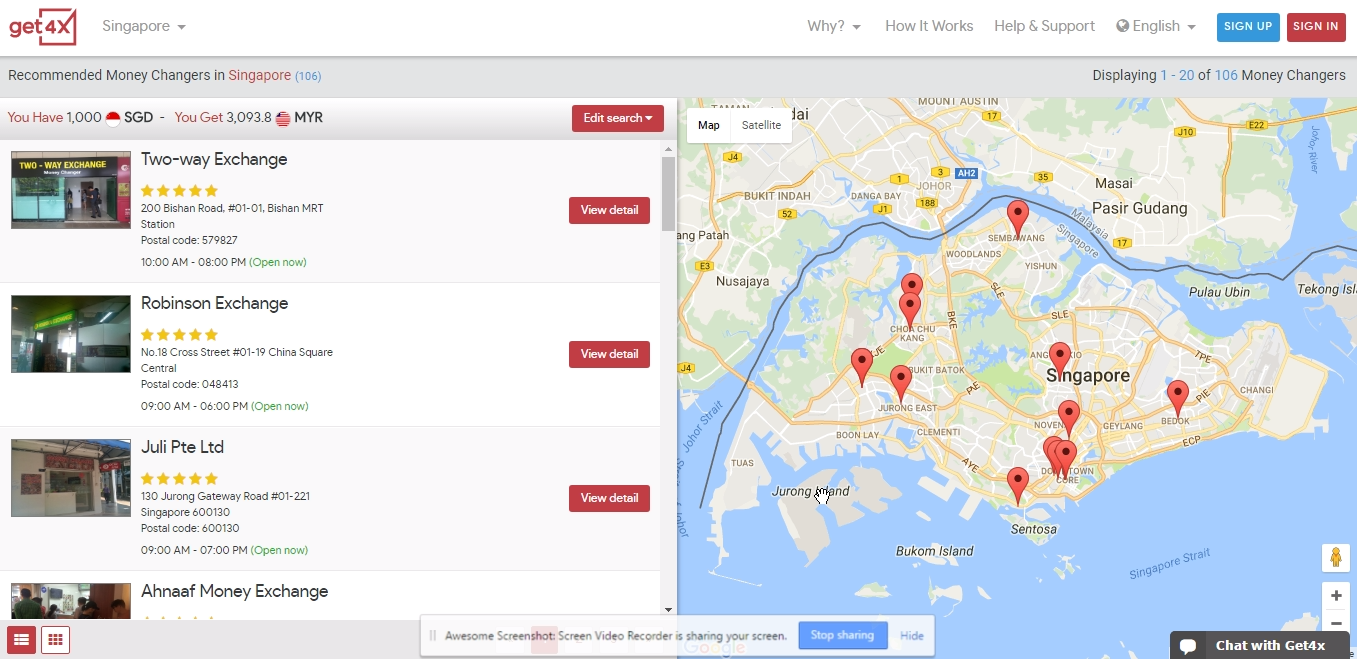Click "Displaying 1 - 20 of 106 Money Changers"

point(1219,76)
